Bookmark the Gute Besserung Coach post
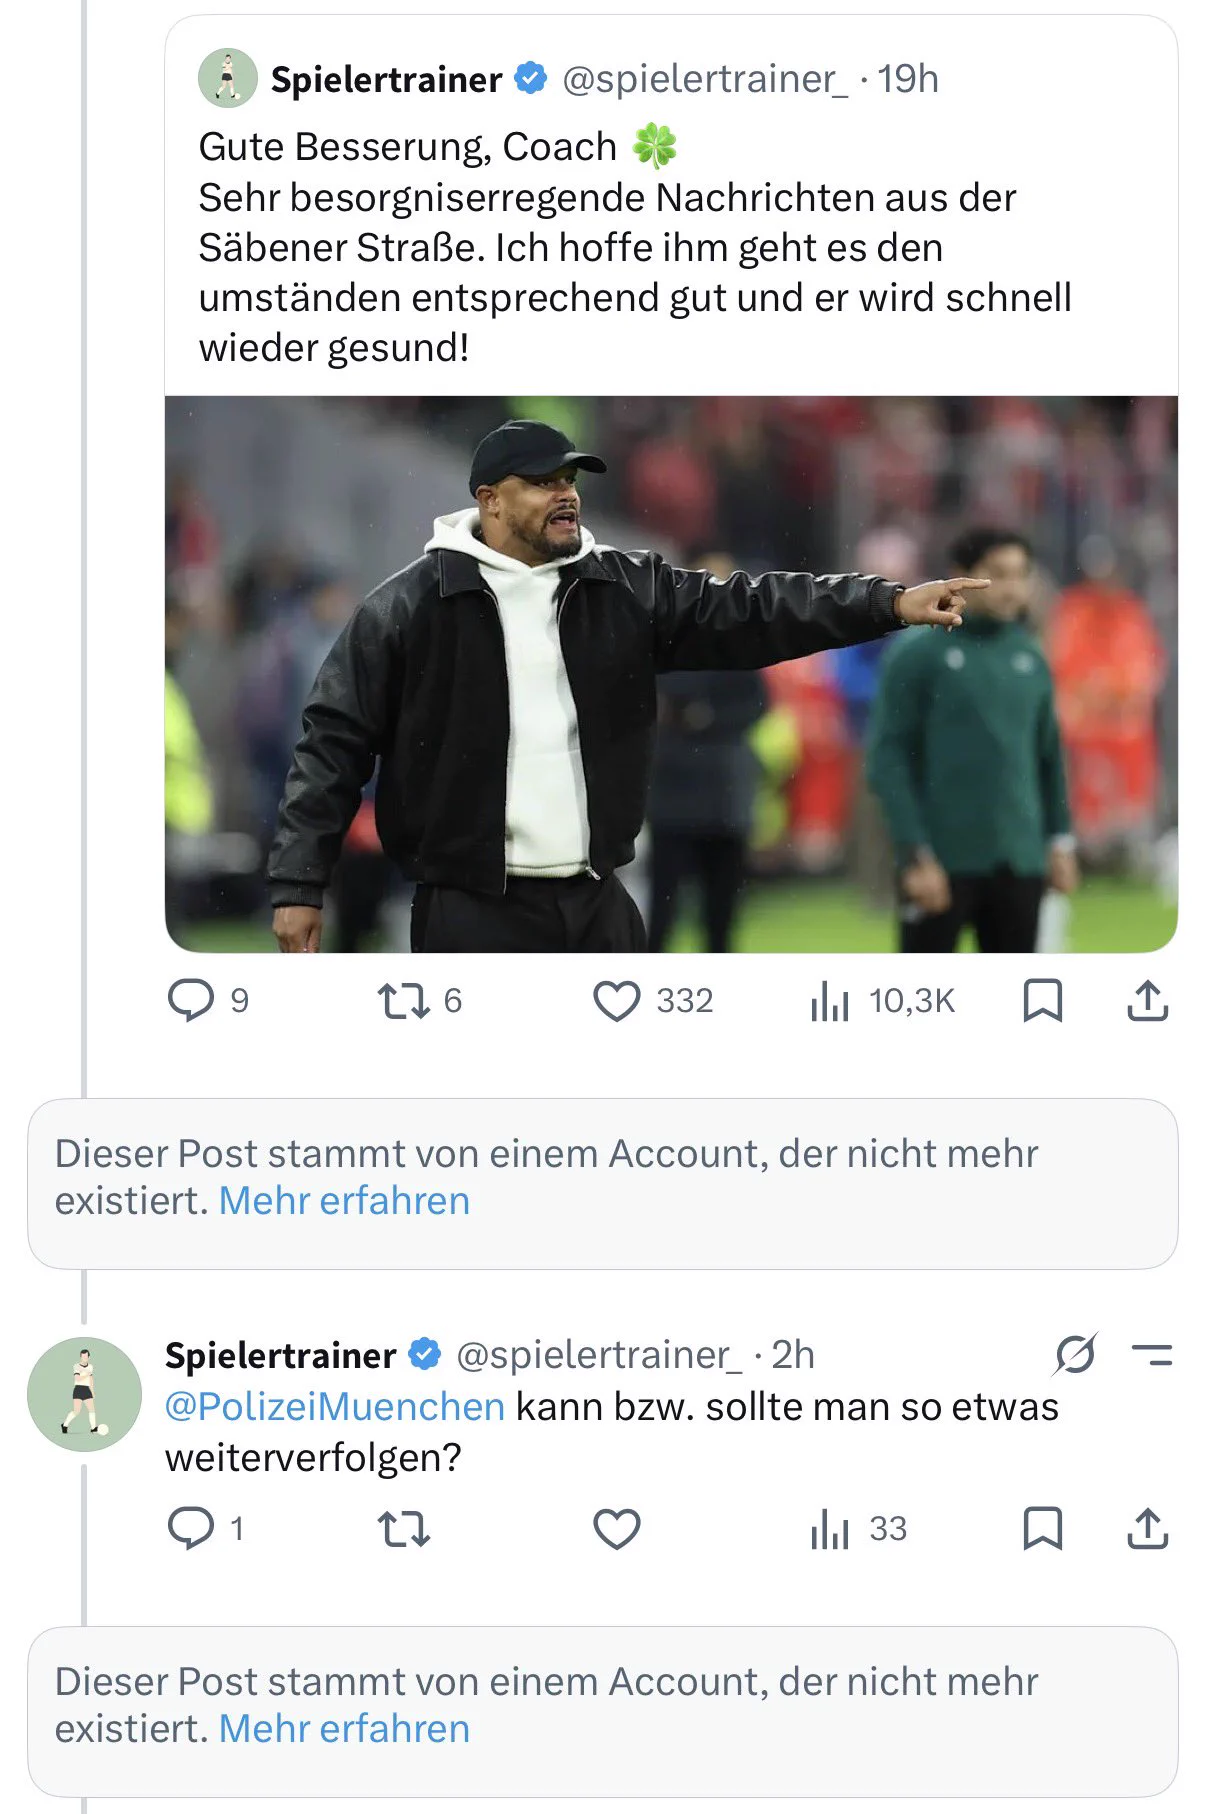 (x=1042, y=1001)
